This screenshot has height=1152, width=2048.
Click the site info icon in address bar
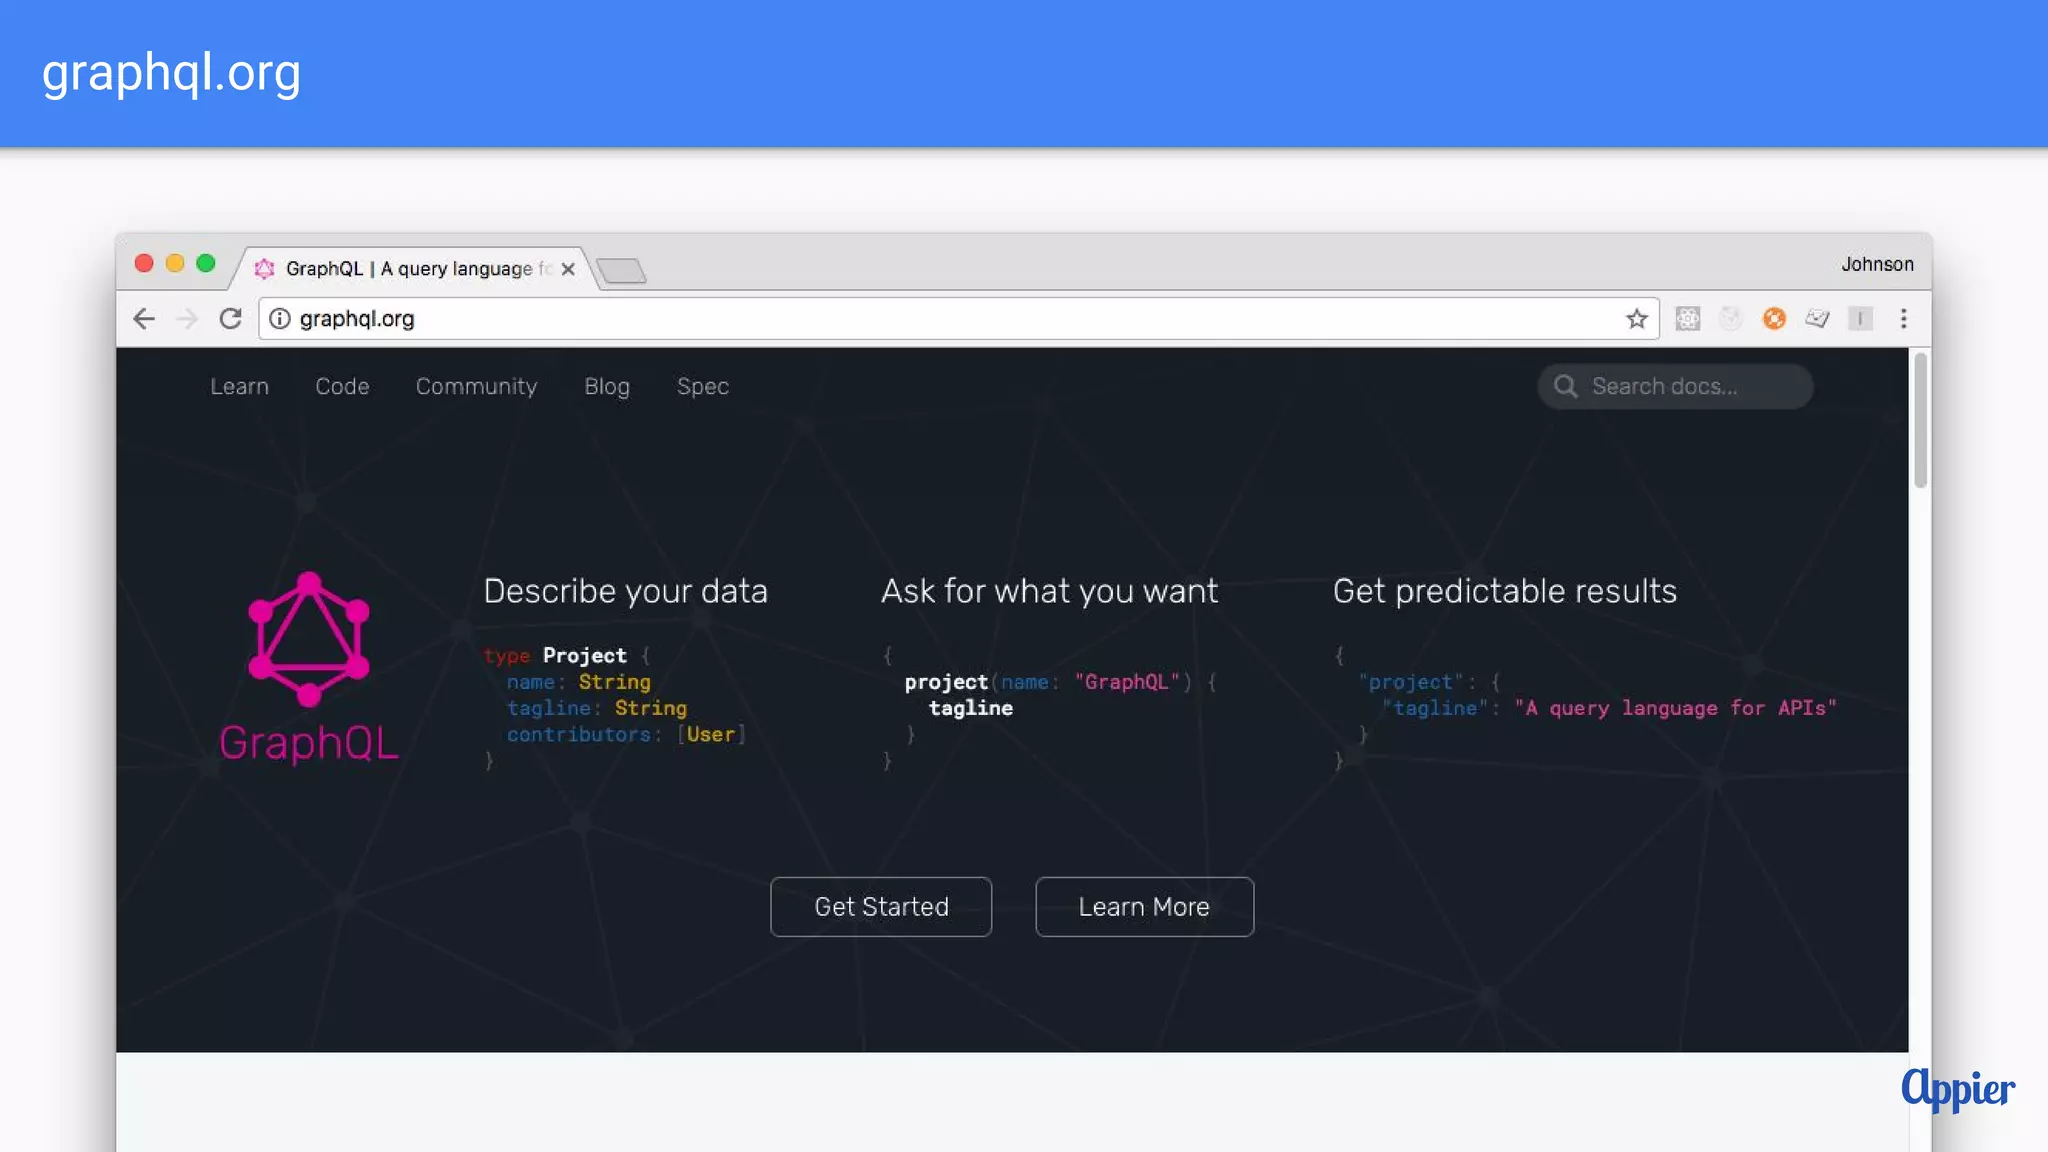click(280, 318)
